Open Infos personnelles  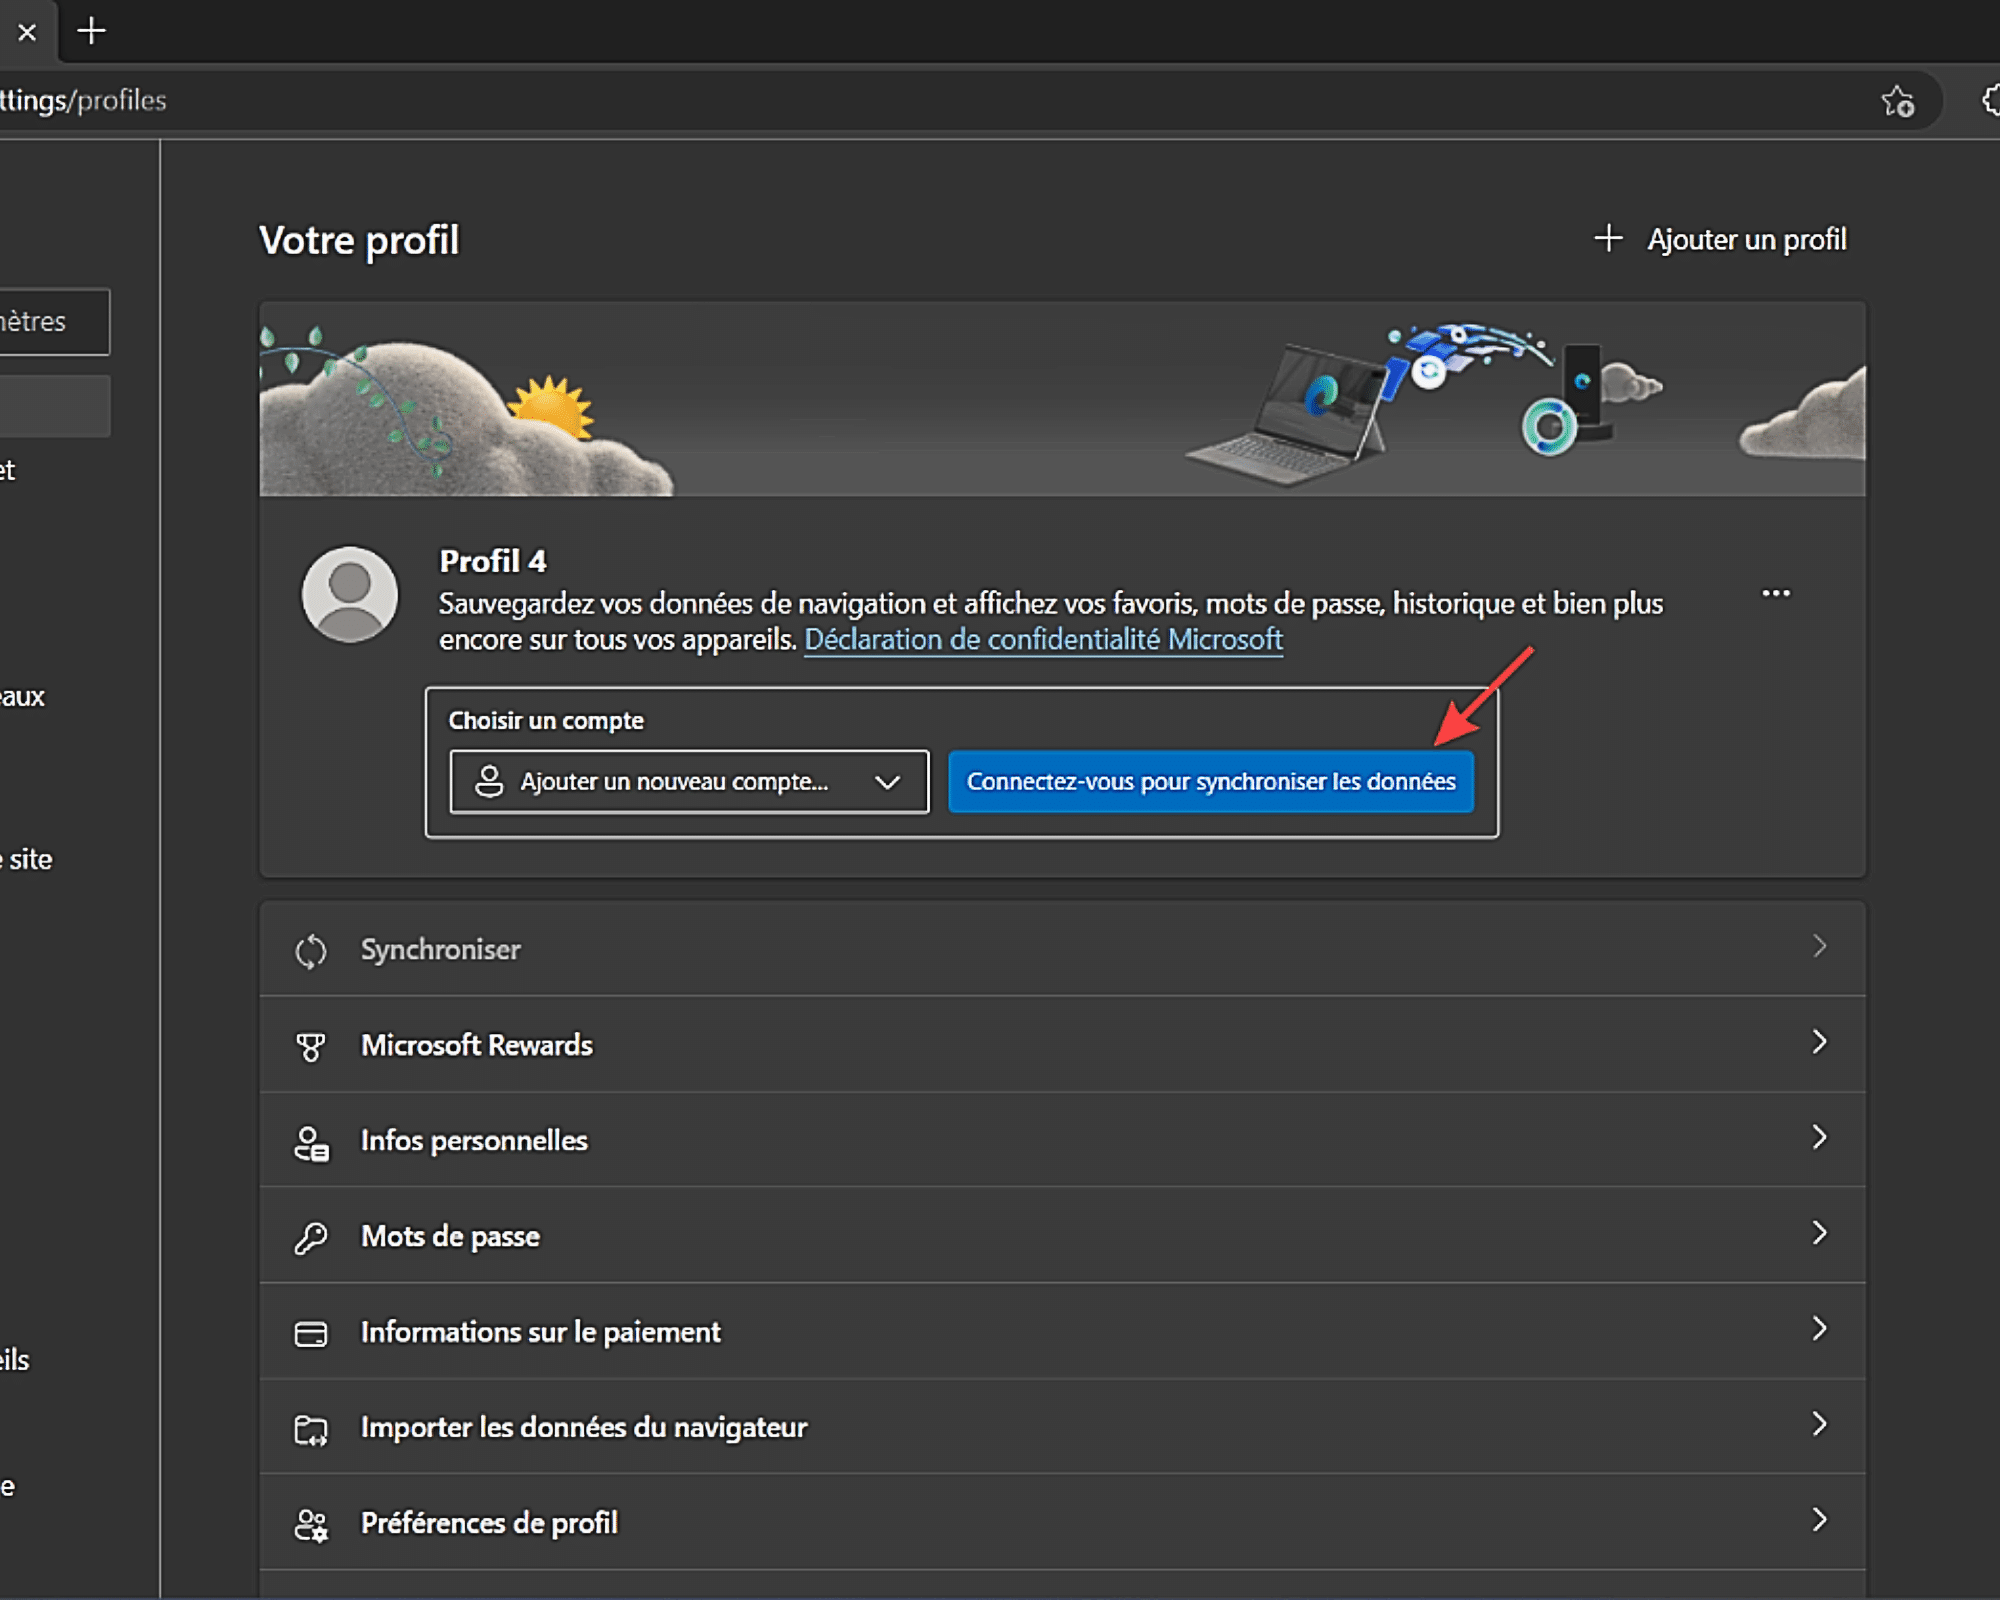point(1062,1140)
